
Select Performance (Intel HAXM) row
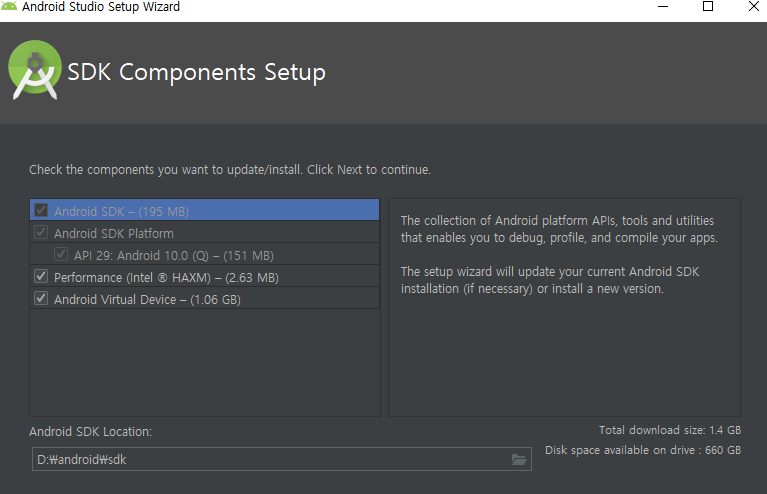point(204,276)
